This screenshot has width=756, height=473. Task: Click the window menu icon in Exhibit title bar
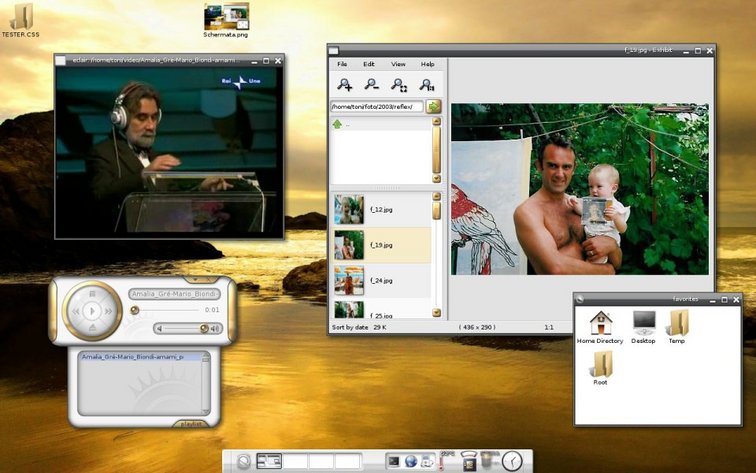pos(334,50)
